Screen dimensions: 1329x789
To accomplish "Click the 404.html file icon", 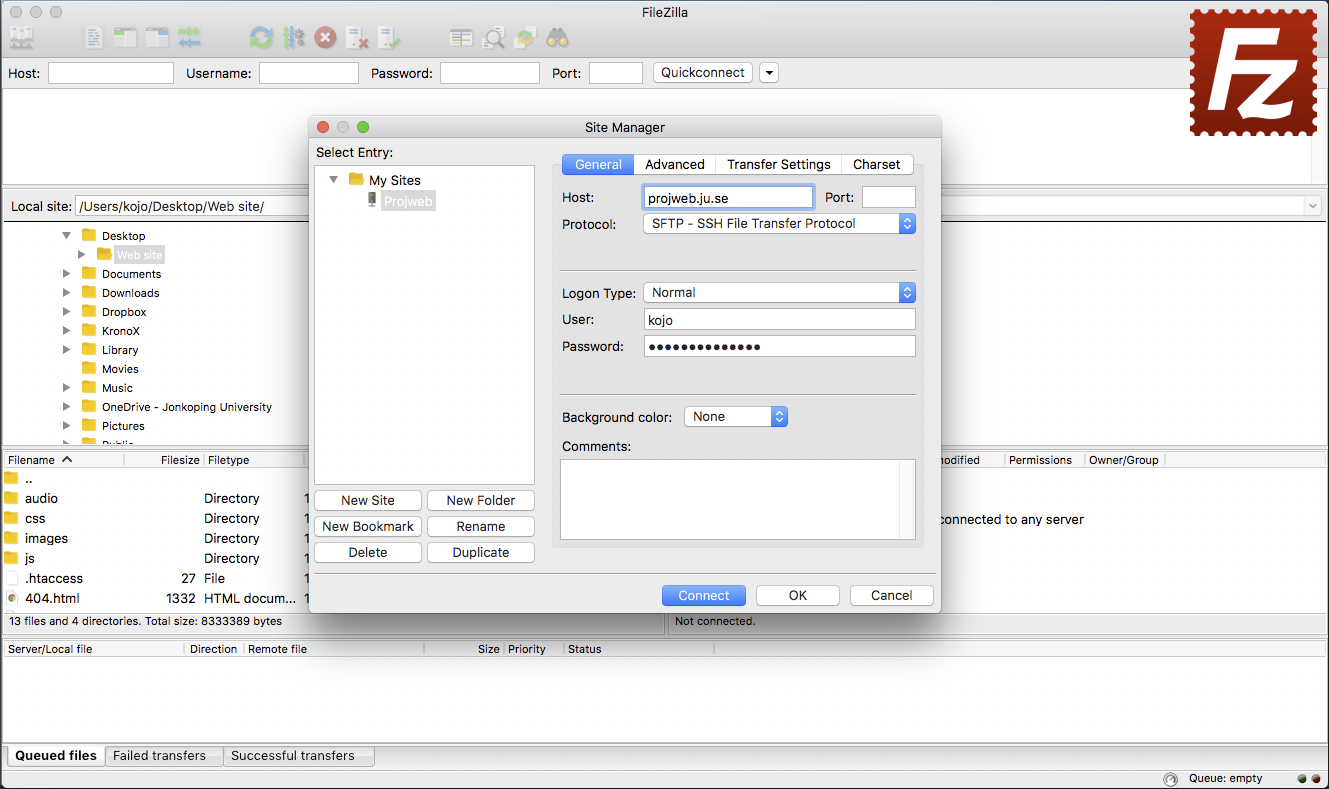I will pos(12,598).
